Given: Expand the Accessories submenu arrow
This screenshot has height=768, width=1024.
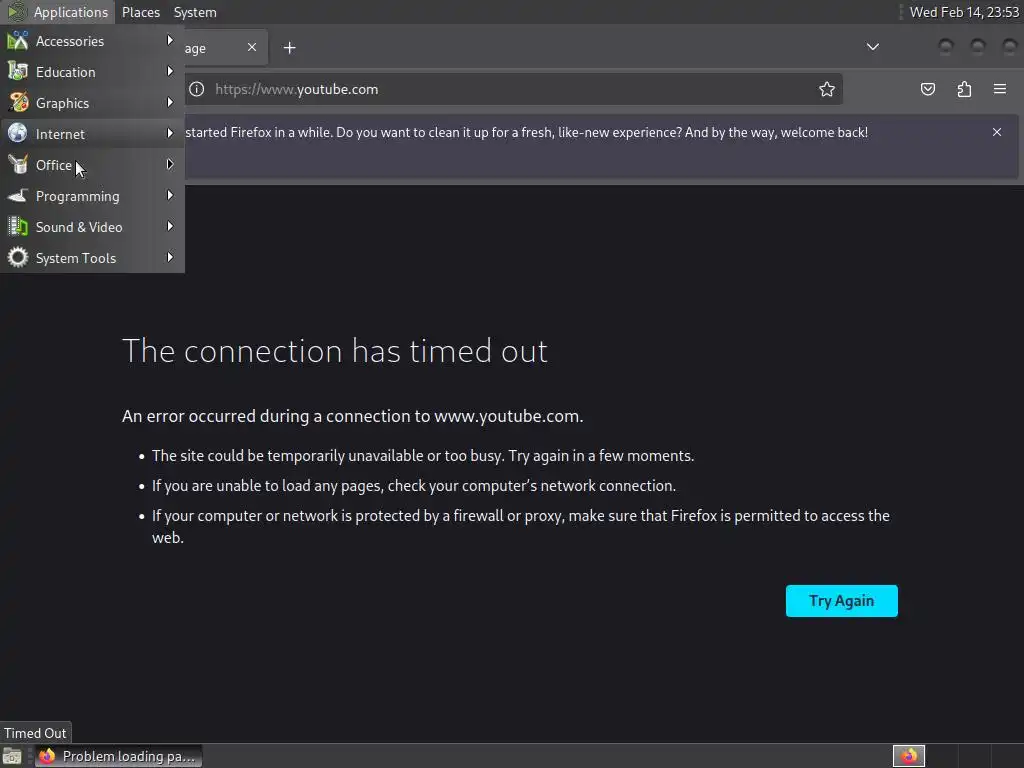Looking at the screenshot, I should [x=170, y=40].
